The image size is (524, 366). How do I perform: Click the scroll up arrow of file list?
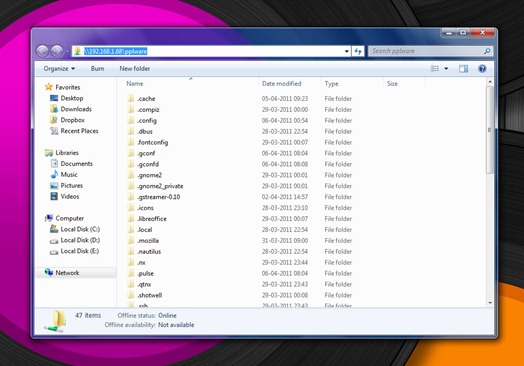coord(490,82)
